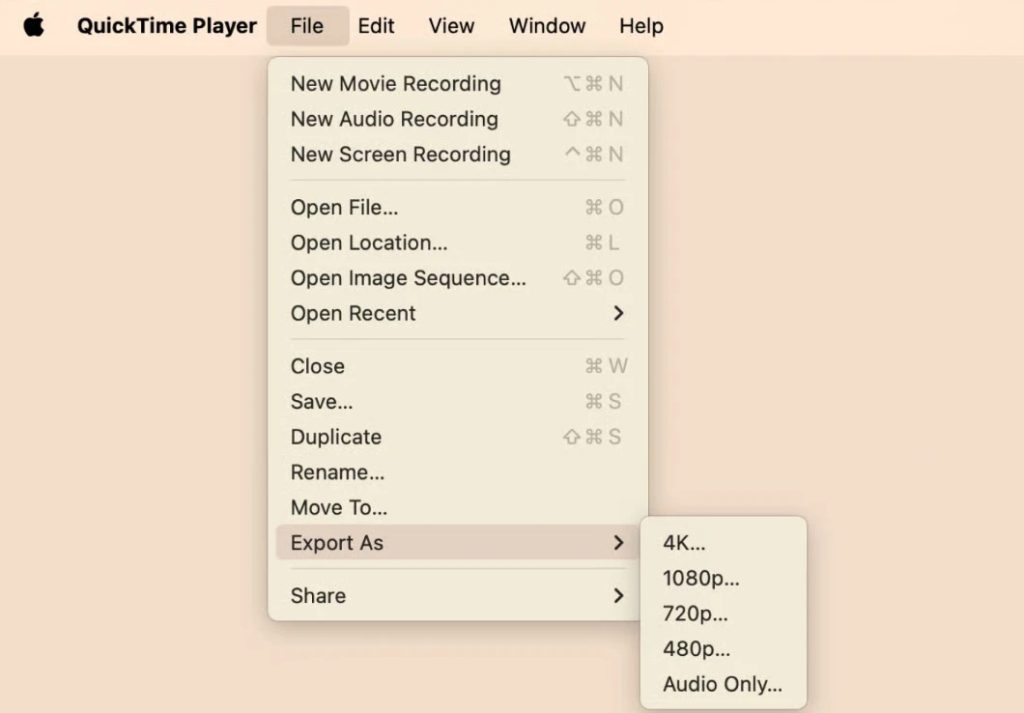
Task: Duplicate the current file
Action: click(335, 437)
